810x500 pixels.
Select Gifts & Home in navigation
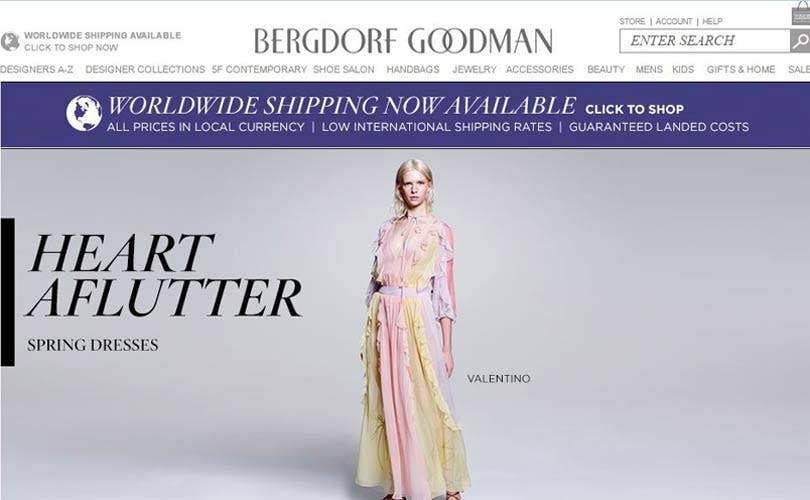pos(741,69)
